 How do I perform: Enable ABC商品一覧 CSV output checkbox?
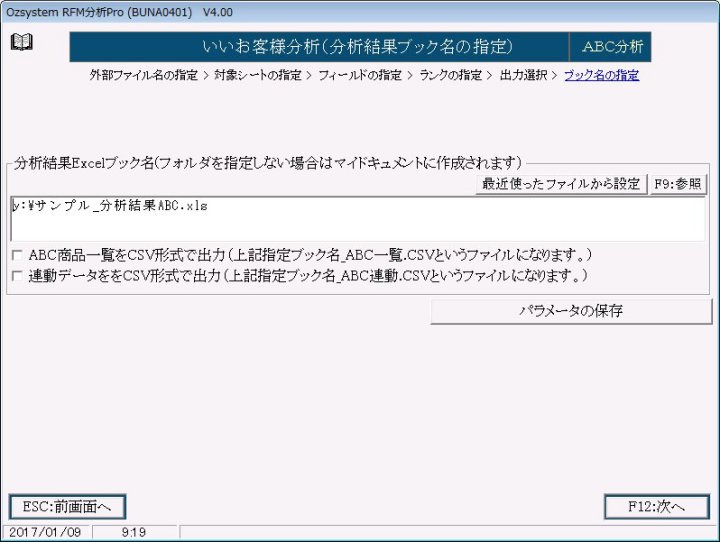point(17,254)
